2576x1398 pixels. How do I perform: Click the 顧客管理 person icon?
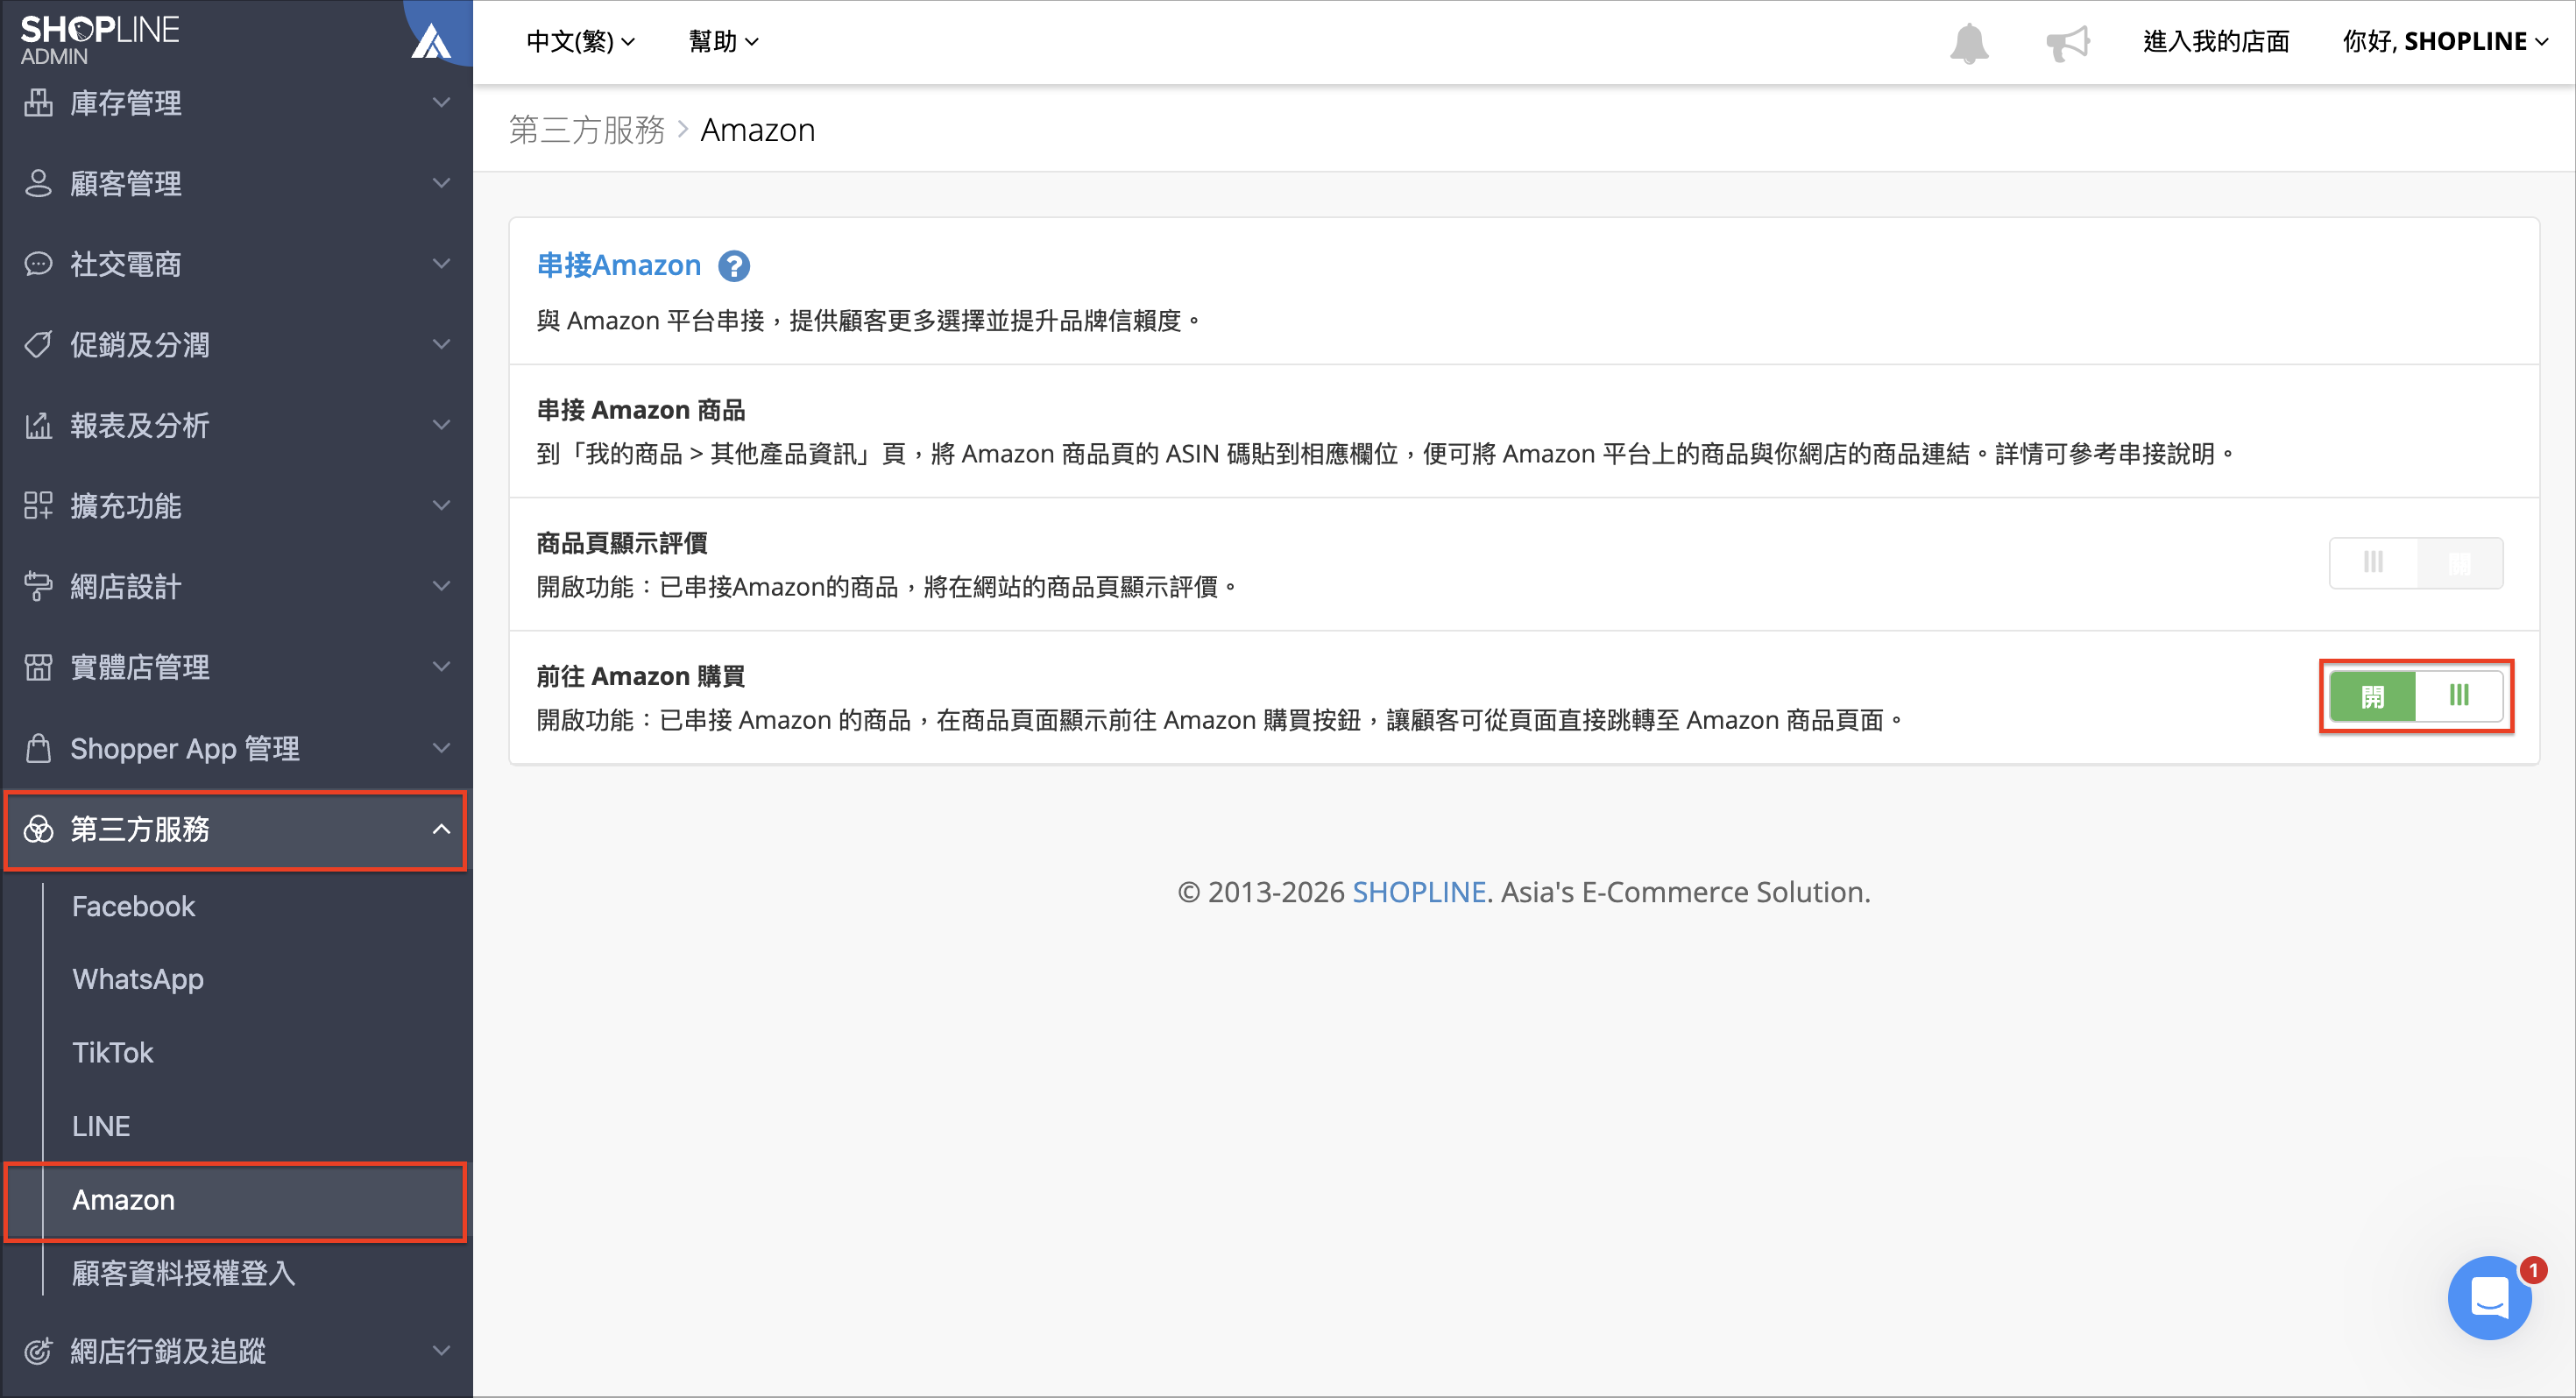click(x=38, y=184)
